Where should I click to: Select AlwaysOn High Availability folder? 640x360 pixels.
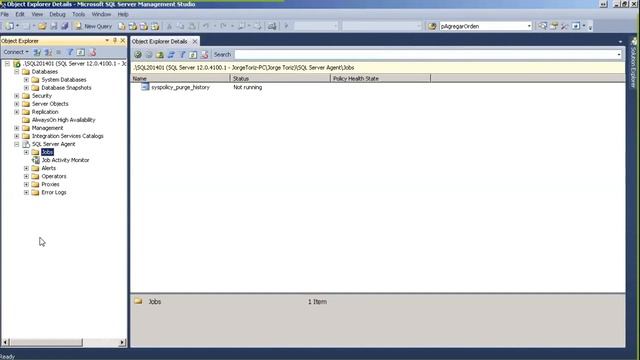tap(64, 120)
